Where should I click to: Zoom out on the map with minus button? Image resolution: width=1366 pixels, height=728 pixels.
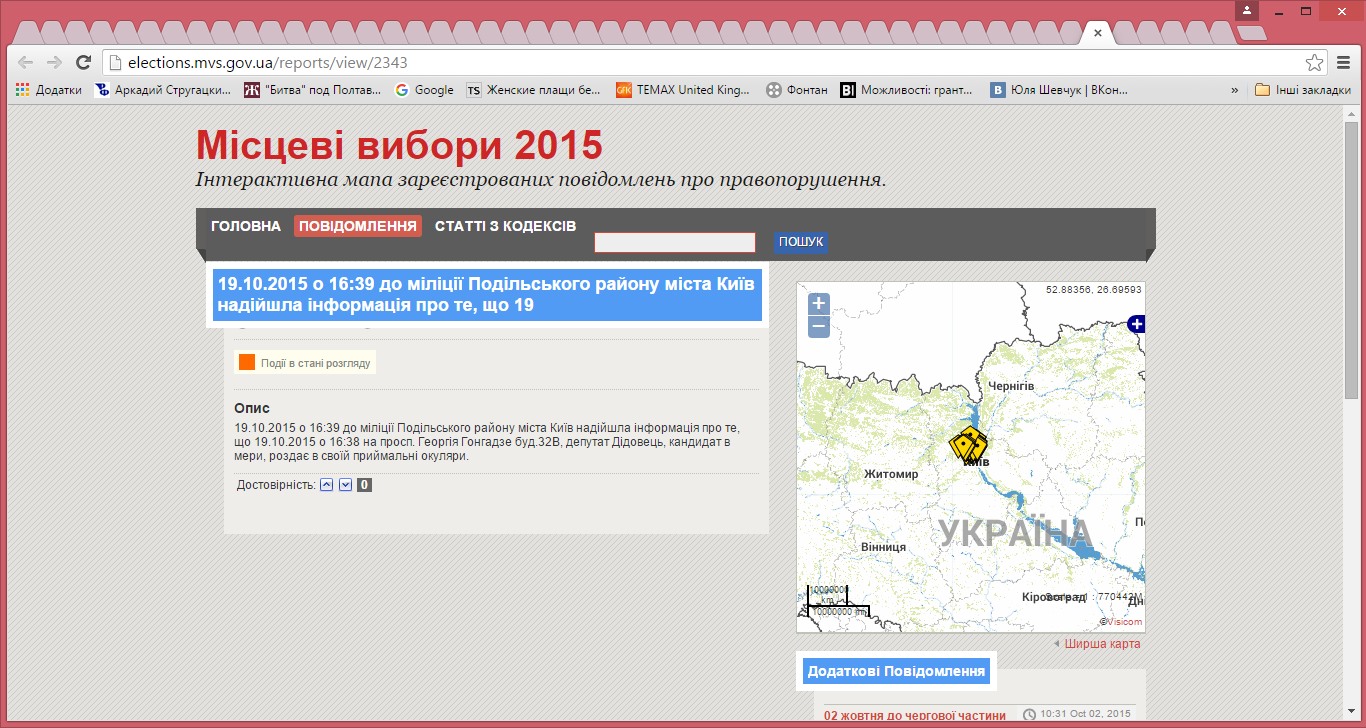pyautogui.click(x=819, y=327)
